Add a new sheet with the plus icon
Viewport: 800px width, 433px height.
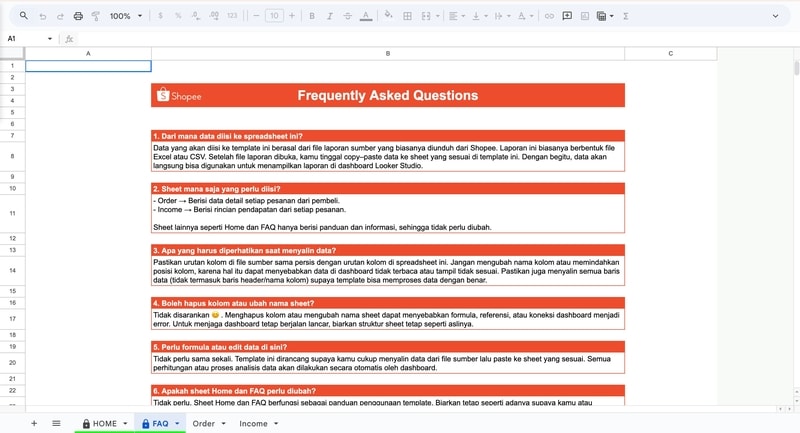pos(34,423)
